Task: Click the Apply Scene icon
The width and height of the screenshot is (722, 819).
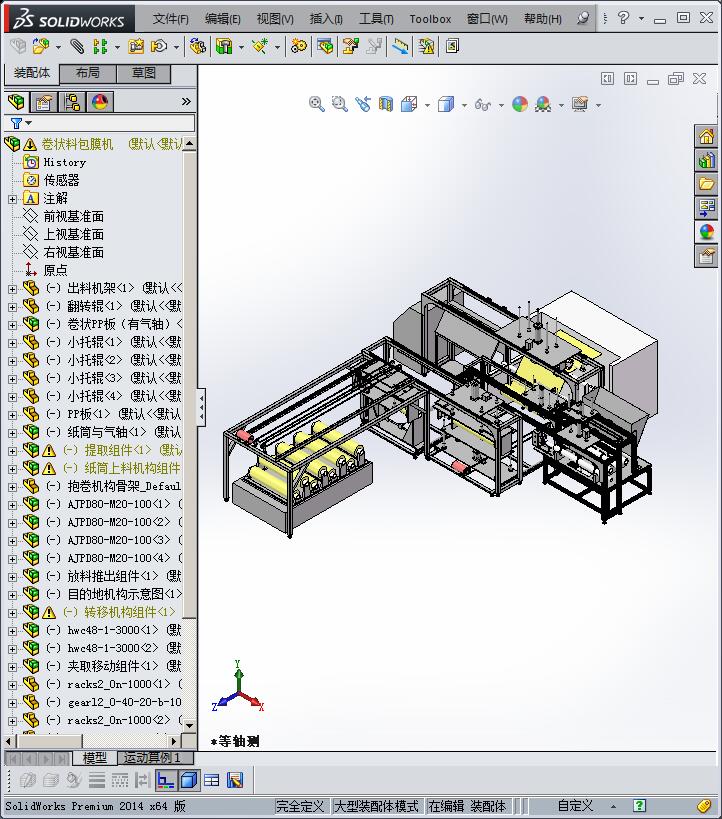Action: [x=543, y=104]
